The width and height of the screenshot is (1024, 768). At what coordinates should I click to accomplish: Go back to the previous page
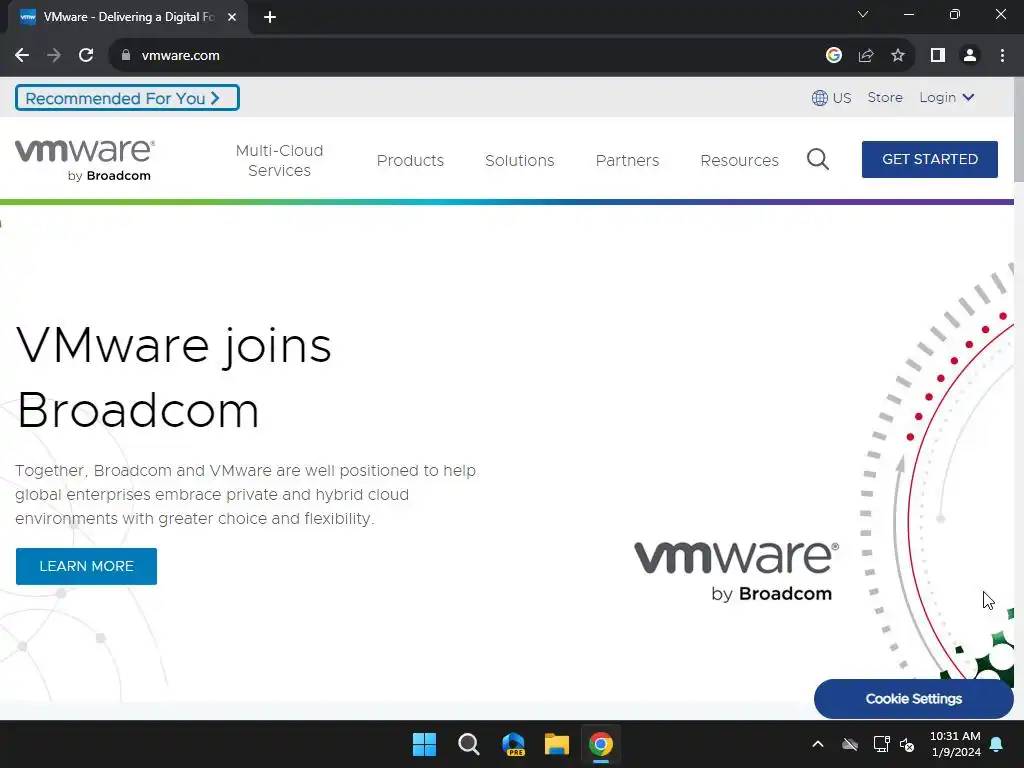pos(22,56)
